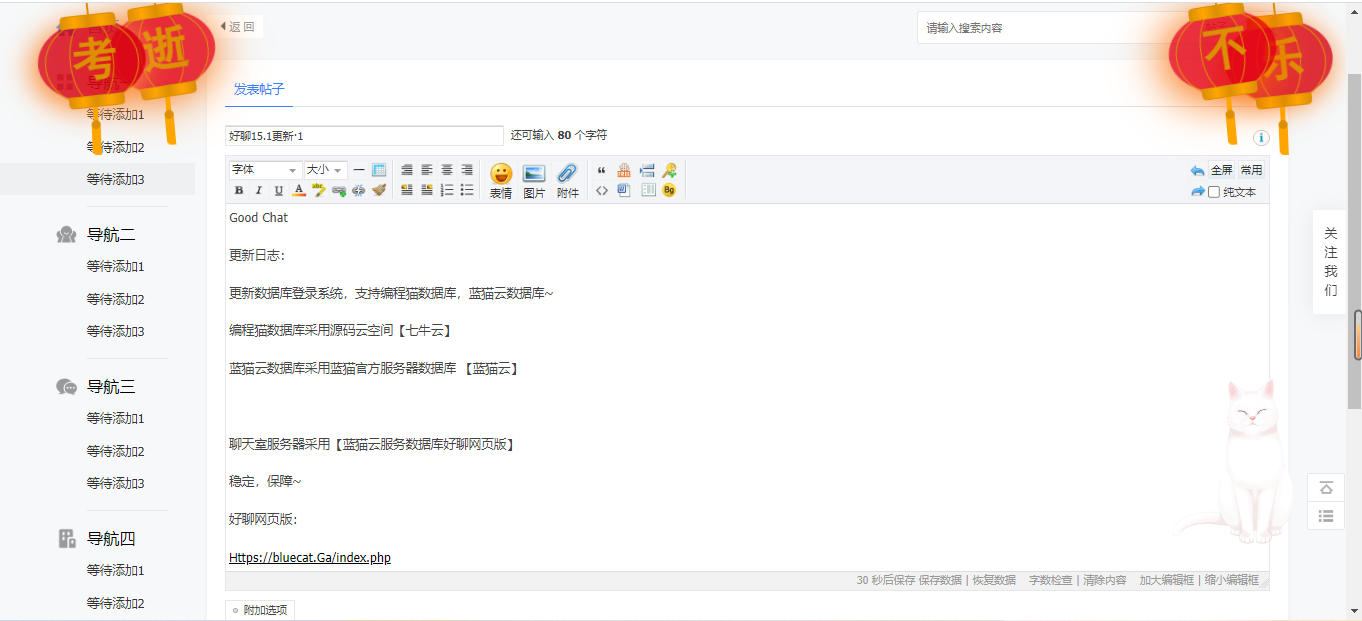
Task: Insert a code block with <> icon
Action: coord(602,190)
